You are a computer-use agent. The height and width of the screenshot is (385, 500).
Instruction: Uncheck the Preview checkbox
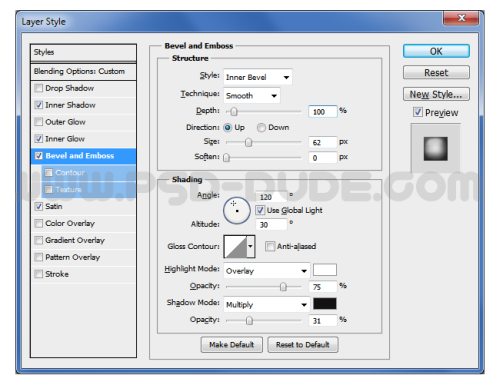click(418, 112)
